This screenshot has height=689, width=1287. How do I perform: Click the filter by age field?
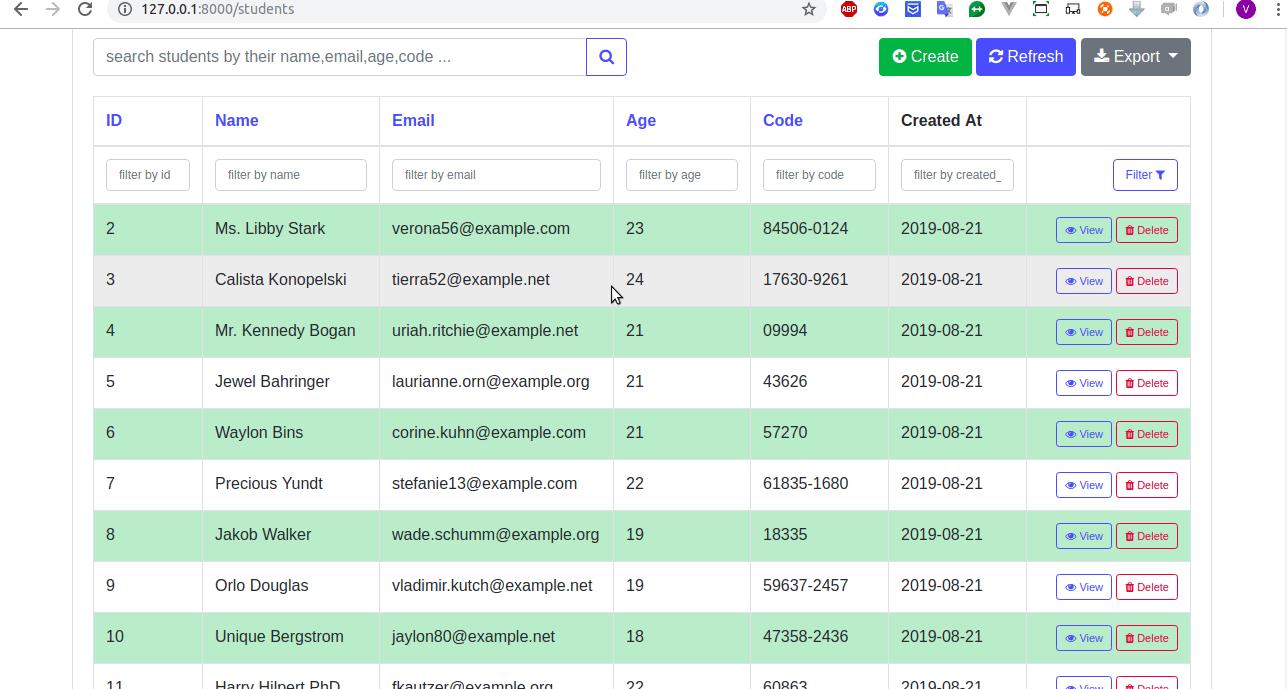pyautogui.click(x=682, y=175)
